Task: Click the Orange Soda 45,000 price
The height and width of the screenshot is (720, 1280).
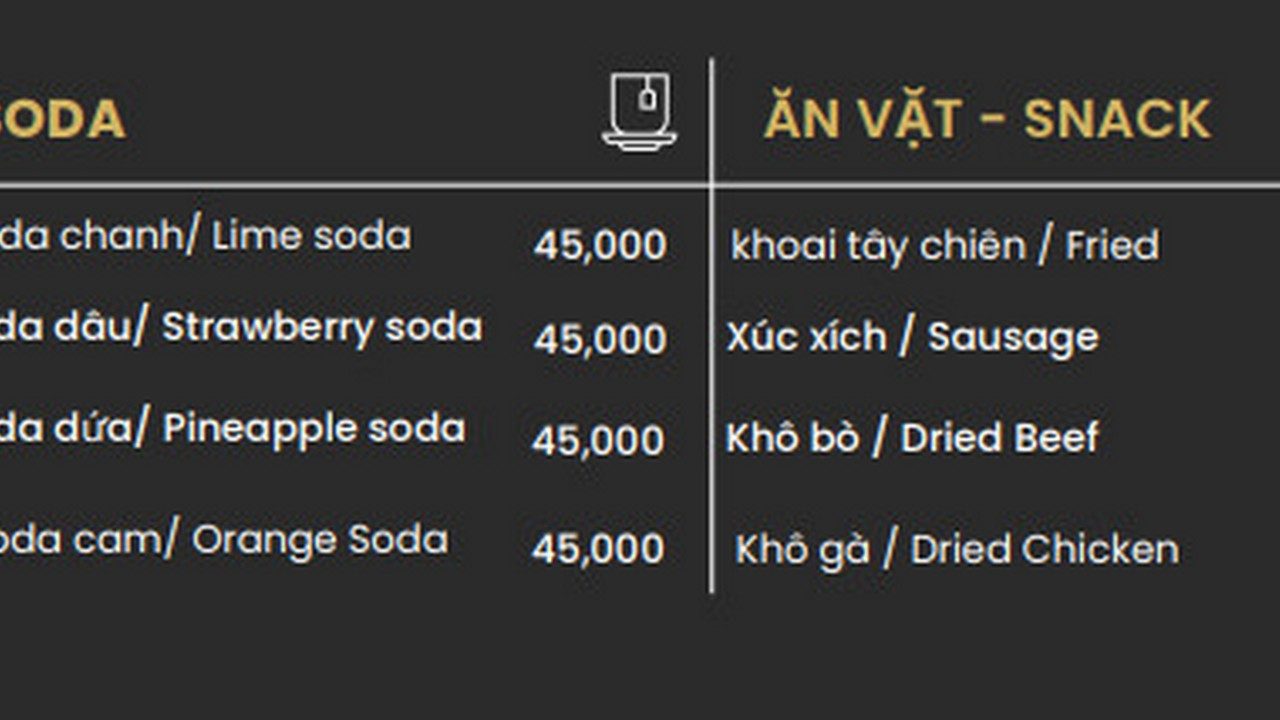Action: (598, 548)
